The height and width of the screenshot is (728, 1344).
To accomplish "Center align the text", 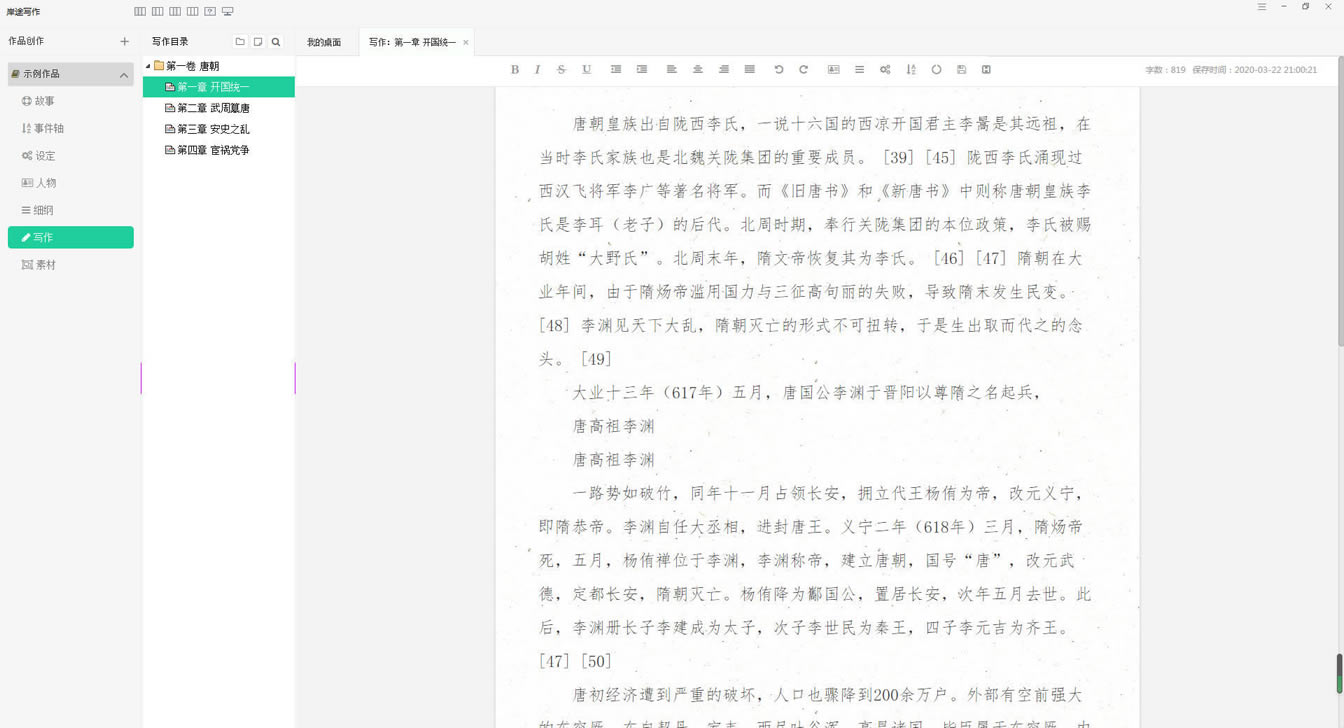I will point(698,70).
